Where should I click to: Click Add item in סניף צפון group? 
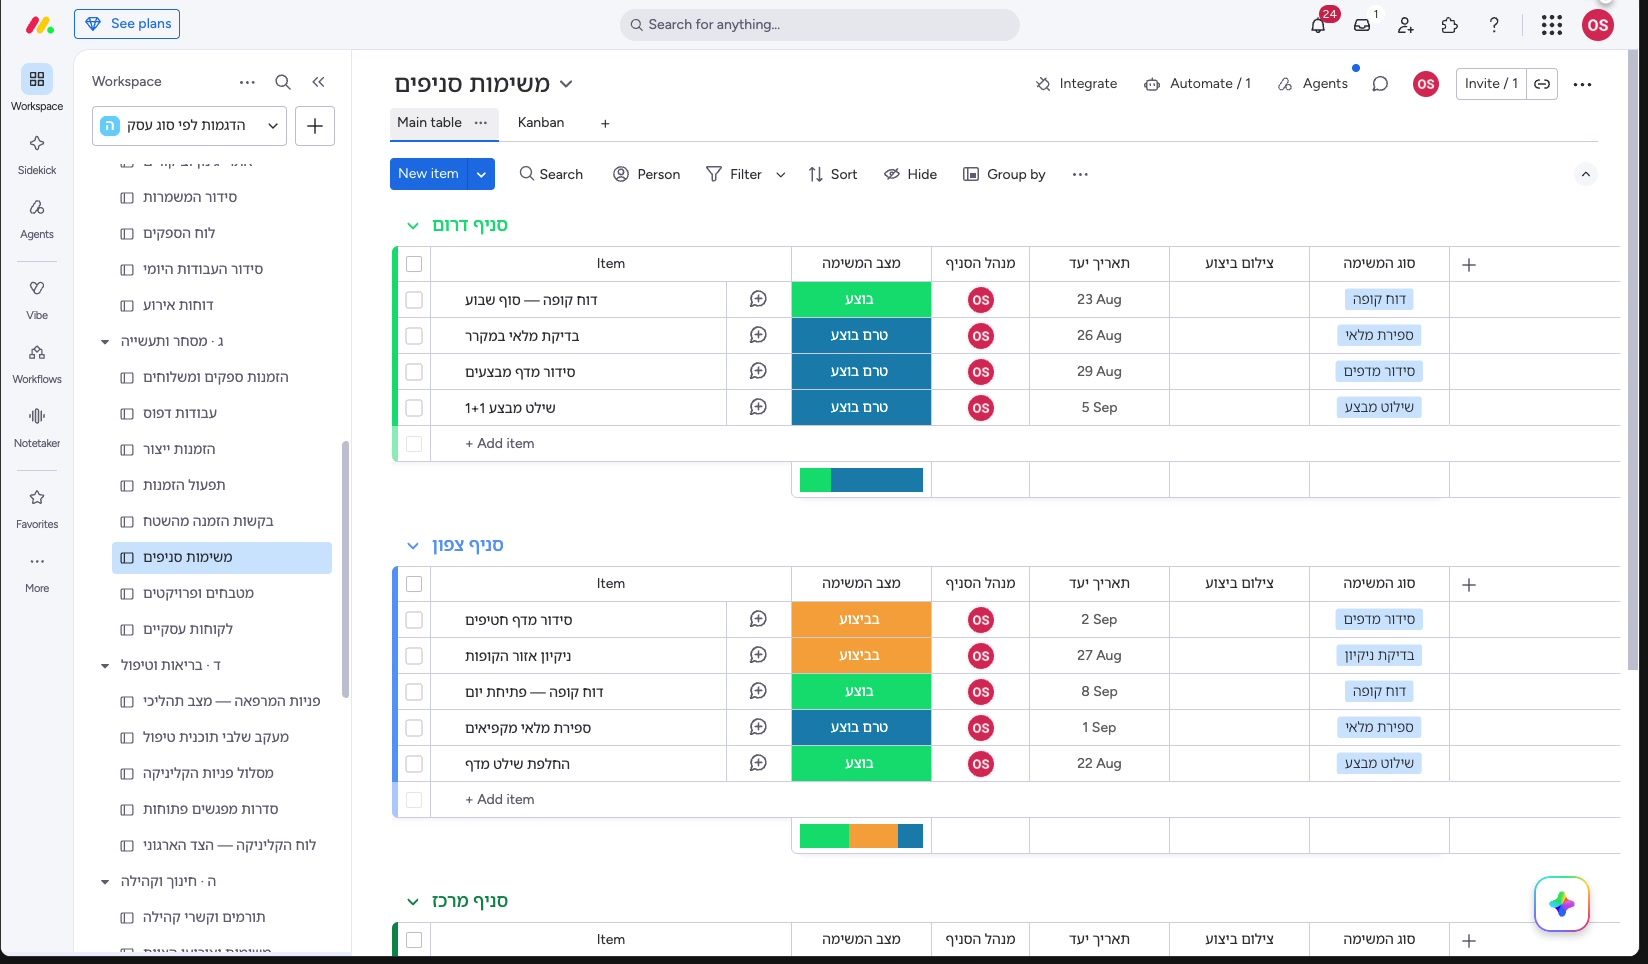[500, 800]
